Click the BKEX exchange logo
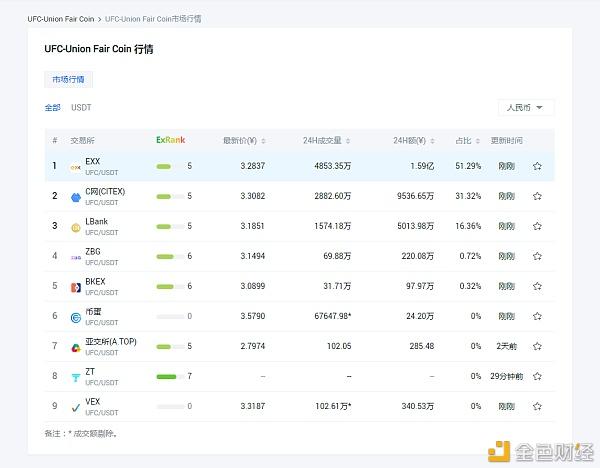 tap(76, 287)
